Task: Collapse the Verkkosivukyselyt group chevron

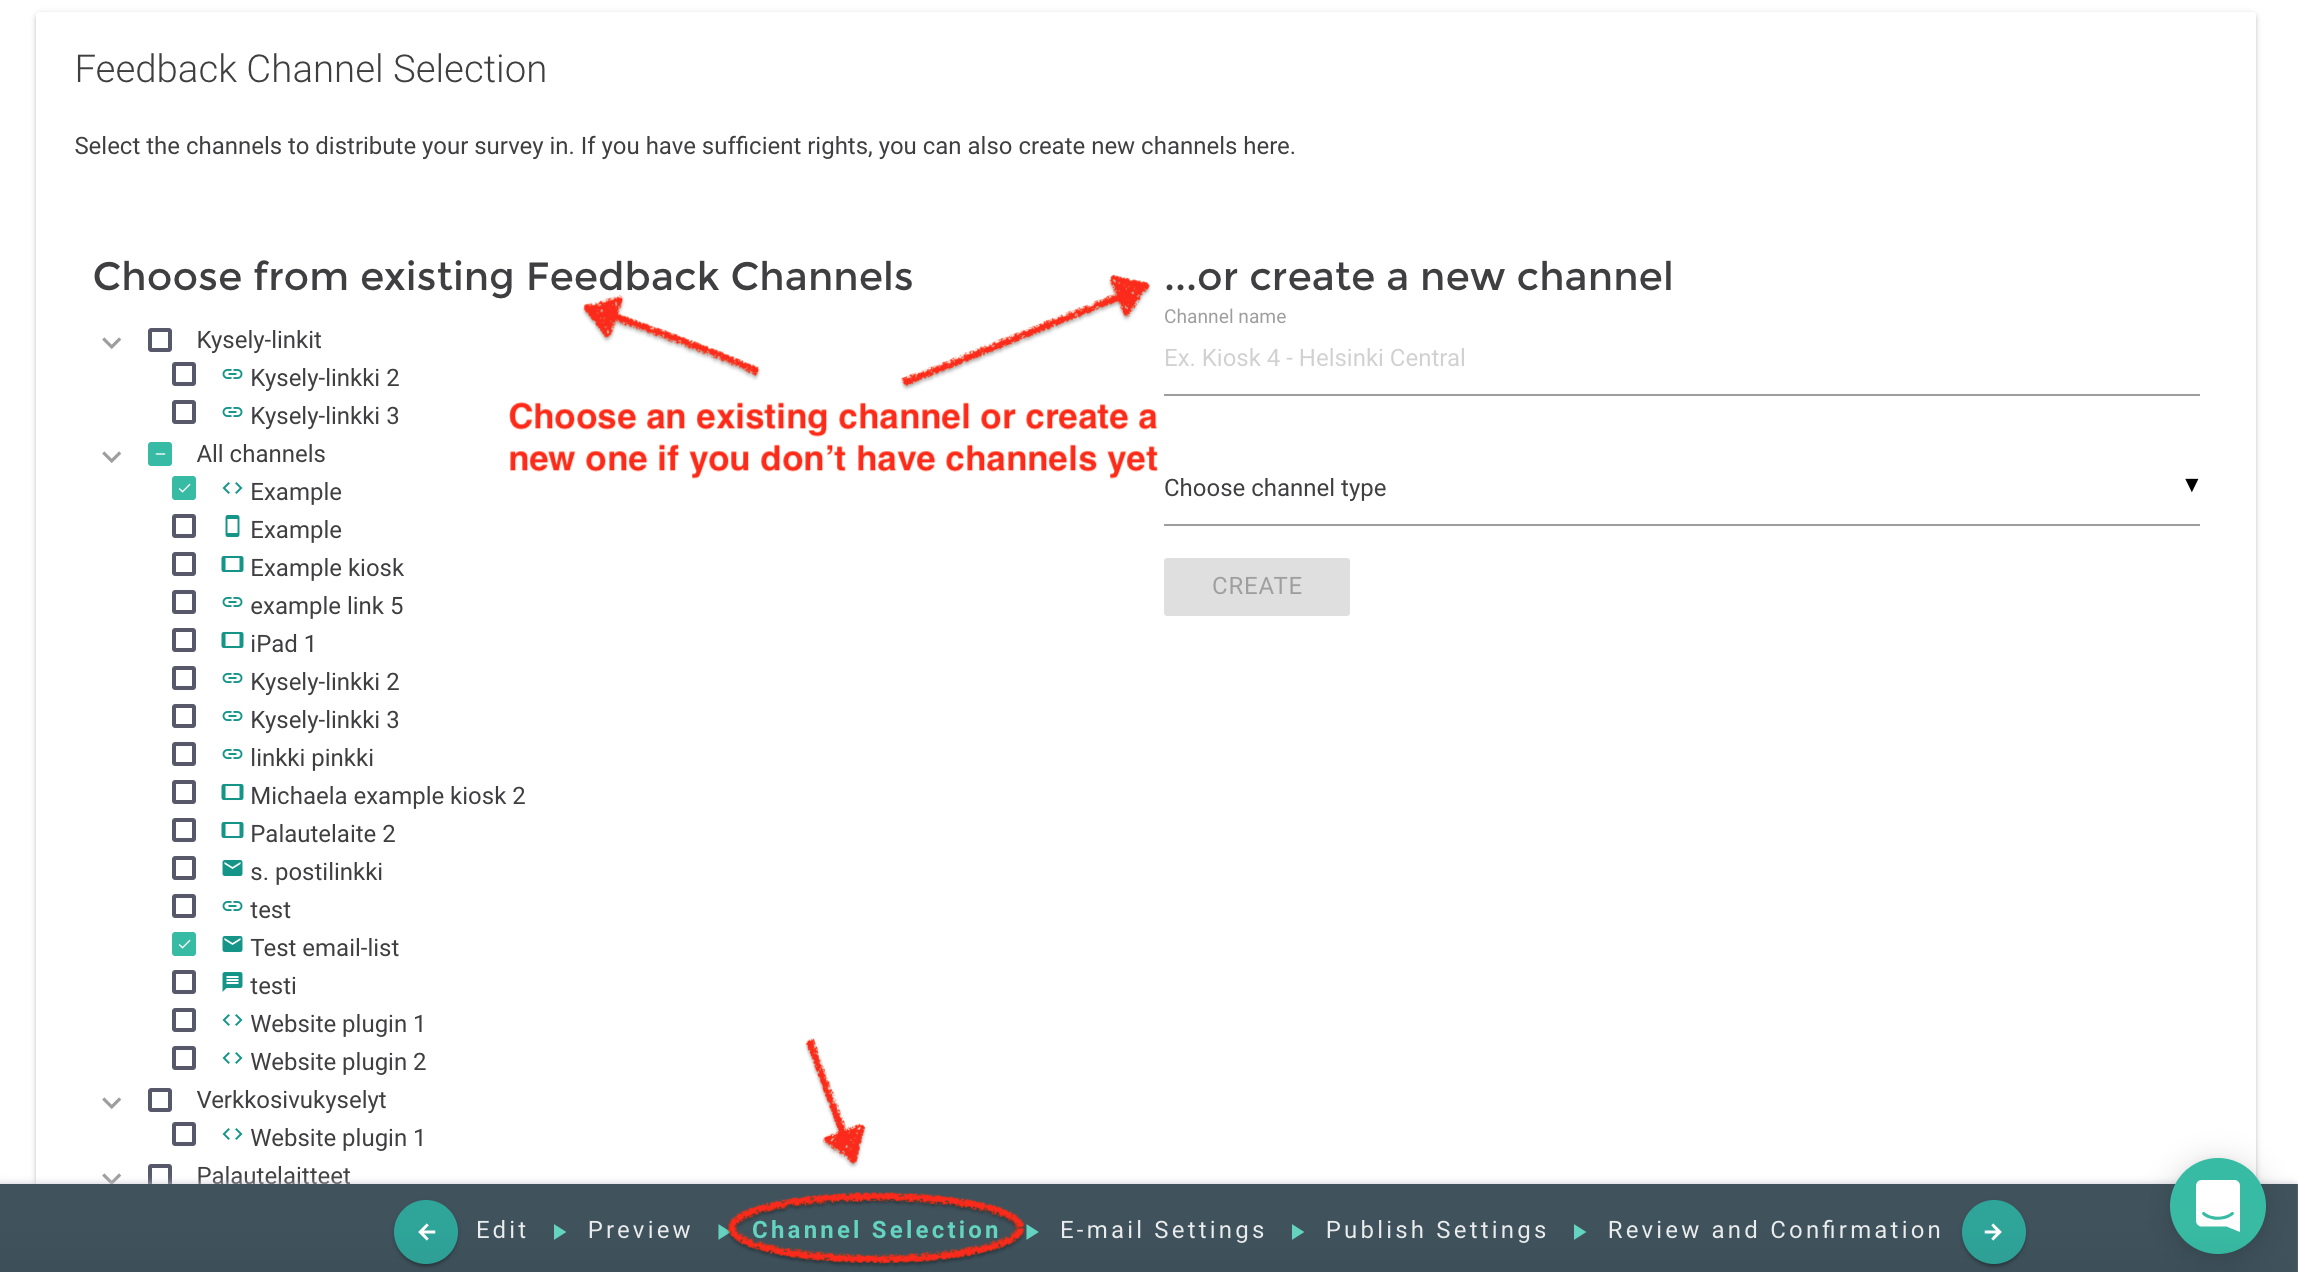Action: [111, 1102]
